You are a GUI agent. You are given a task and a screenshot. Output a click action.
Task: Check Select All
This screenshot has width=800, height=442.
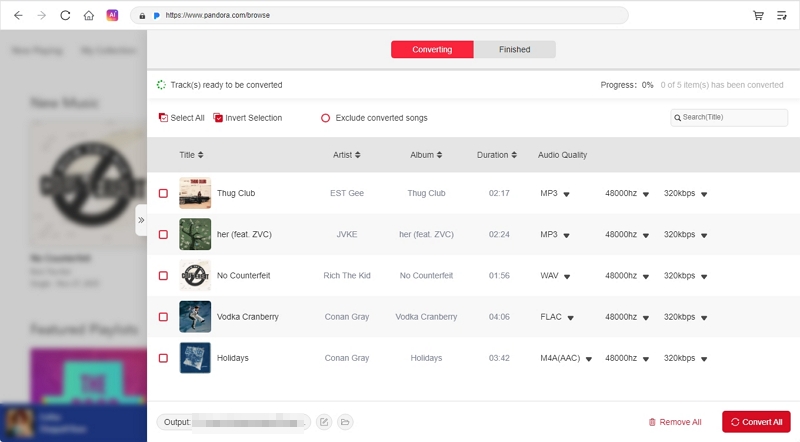coord(181,118)
